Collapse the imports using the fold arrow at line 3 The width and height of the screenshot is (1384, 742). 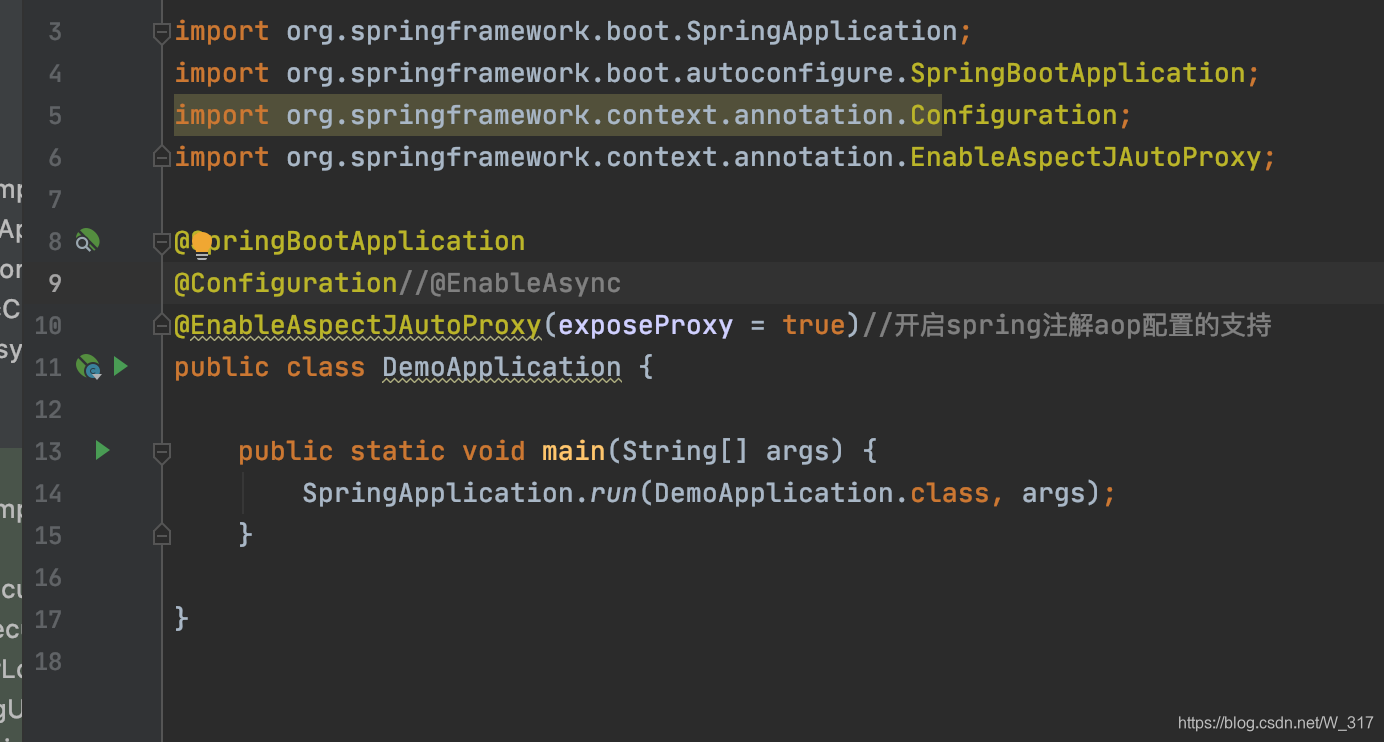click(161, 31)
